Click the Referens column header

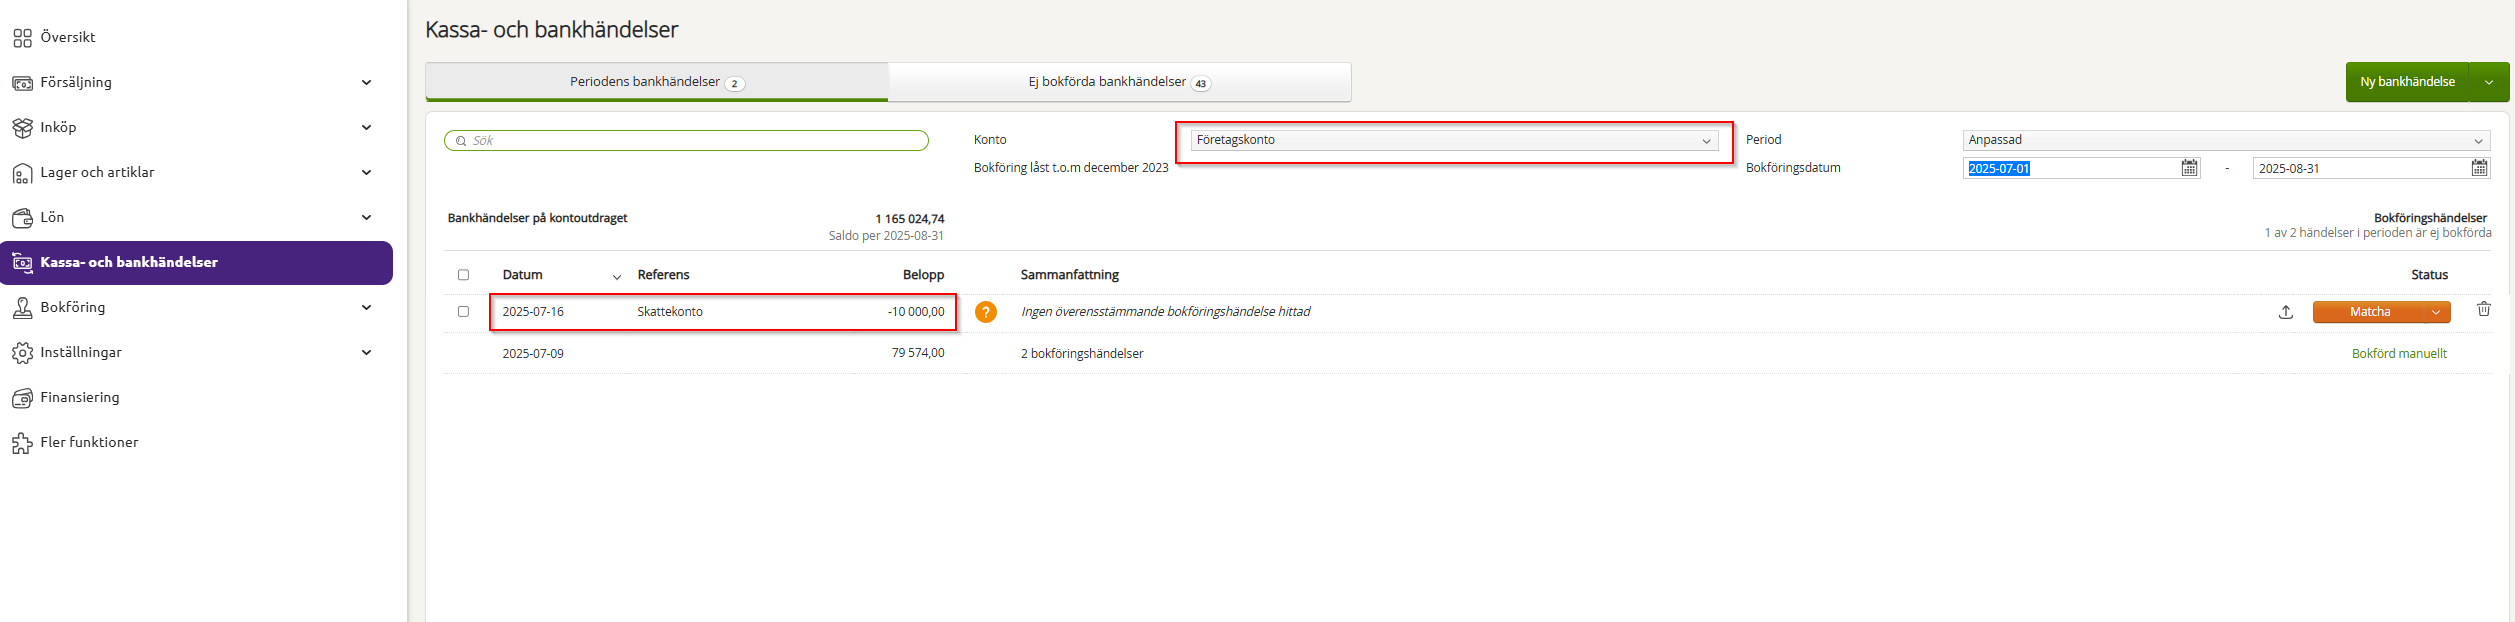coord(663,275)
